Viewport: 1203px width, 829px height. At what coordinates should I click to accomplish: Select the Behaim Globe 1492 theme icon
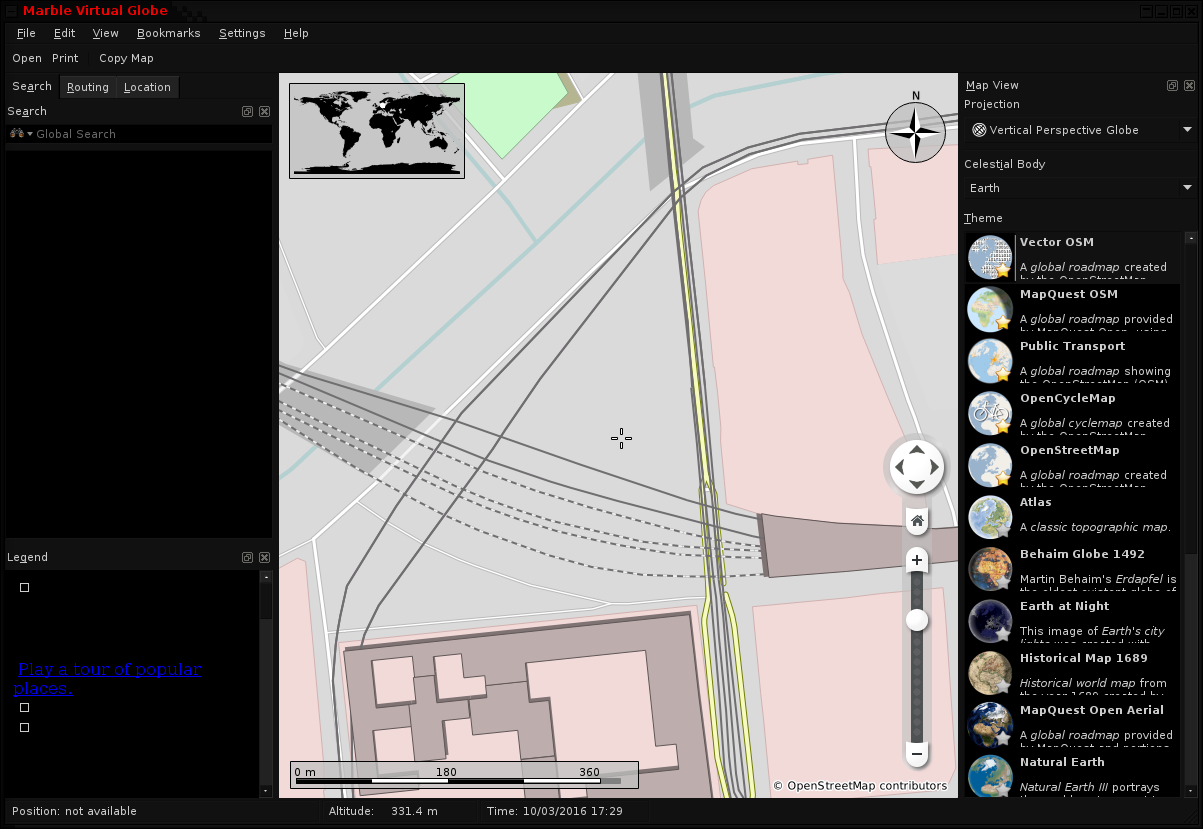pyautogui.click(x=990, y=569)
